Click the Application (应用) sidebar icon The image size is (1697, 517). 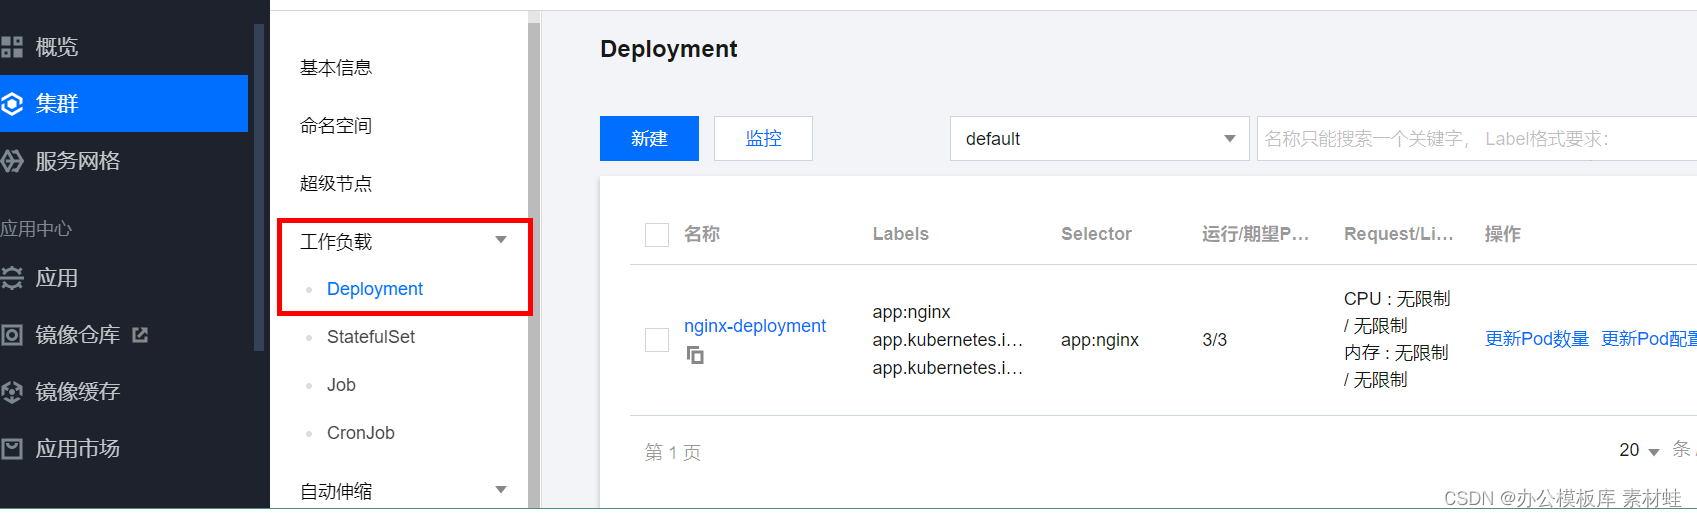[12, 278]
